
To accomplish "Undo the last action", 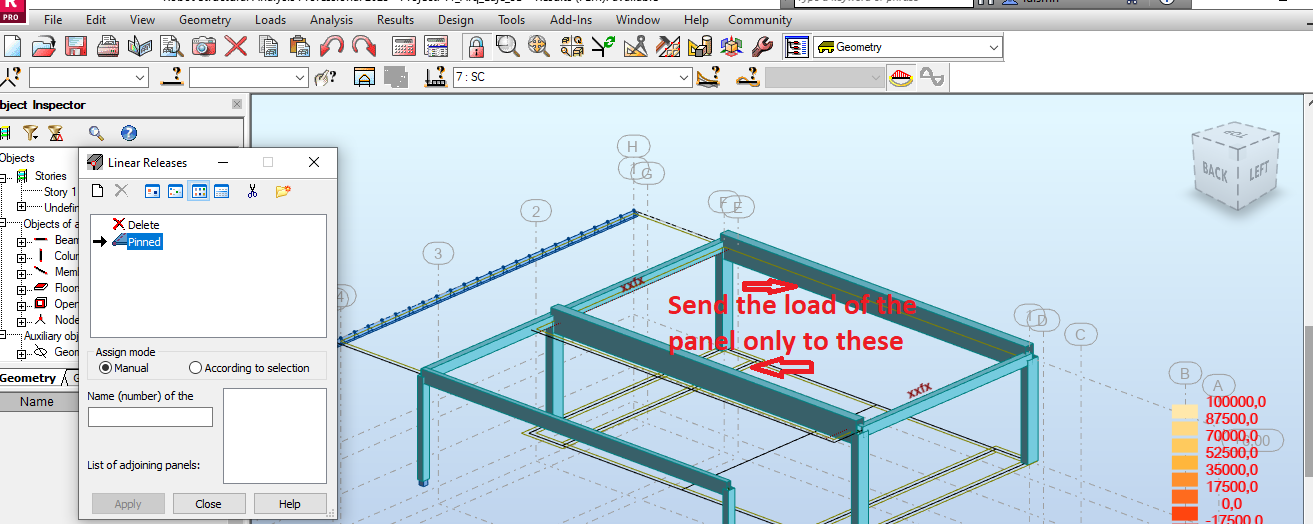I will pos(332,46).
